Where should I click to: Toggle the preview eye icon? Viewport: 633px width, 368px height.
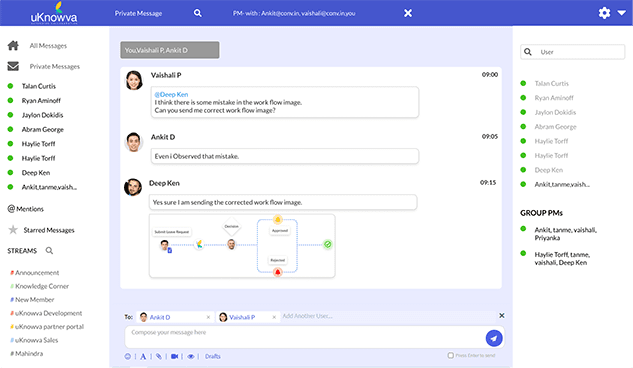click(x=191, y=356)
